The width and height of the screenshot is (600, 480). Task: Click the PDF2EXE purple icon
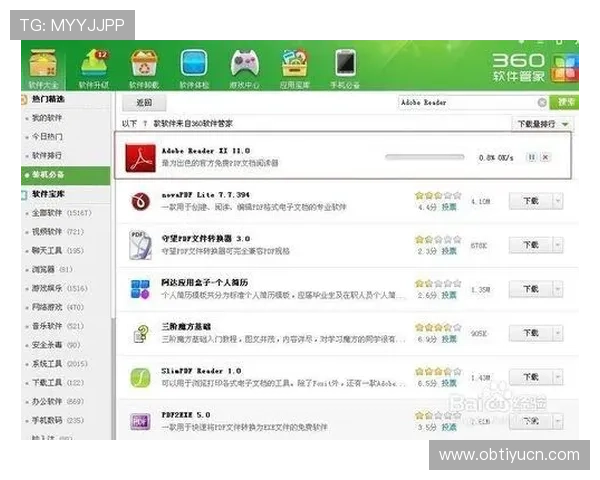[140, 422]
